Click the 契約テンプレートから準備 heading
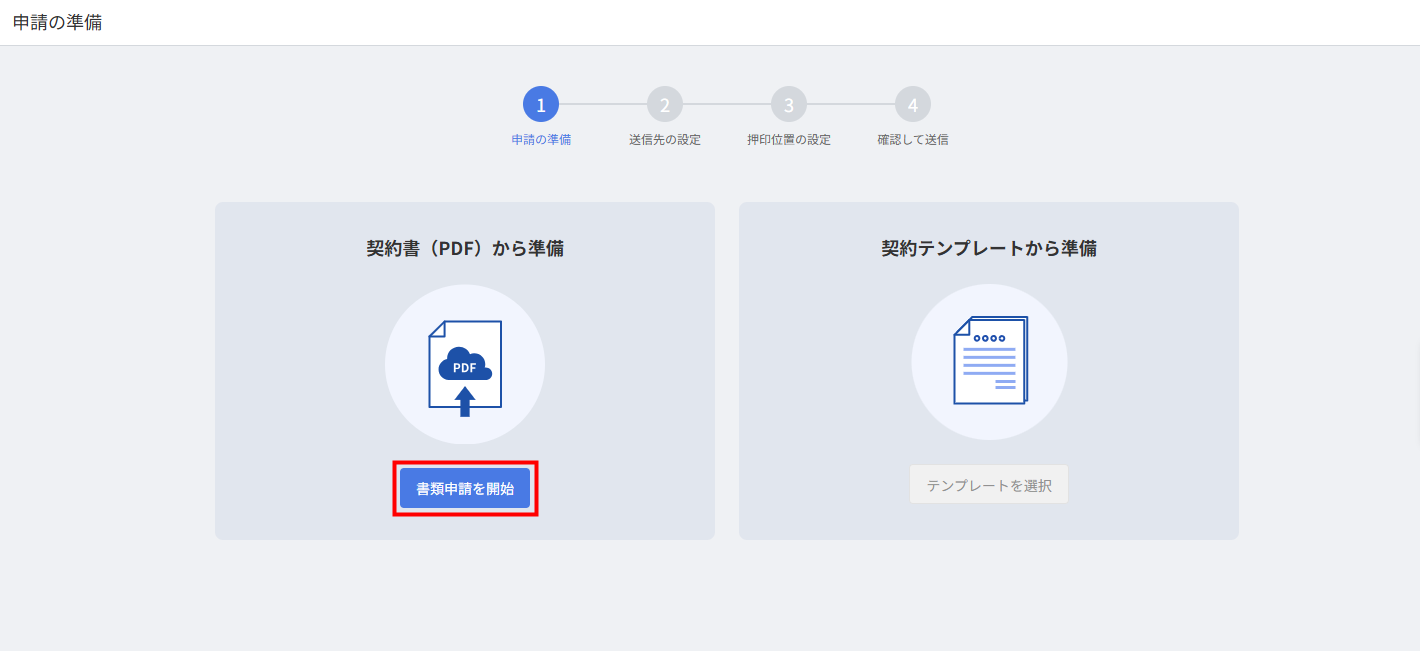This screenshot has height=651, width=1420. coord(989,248)
